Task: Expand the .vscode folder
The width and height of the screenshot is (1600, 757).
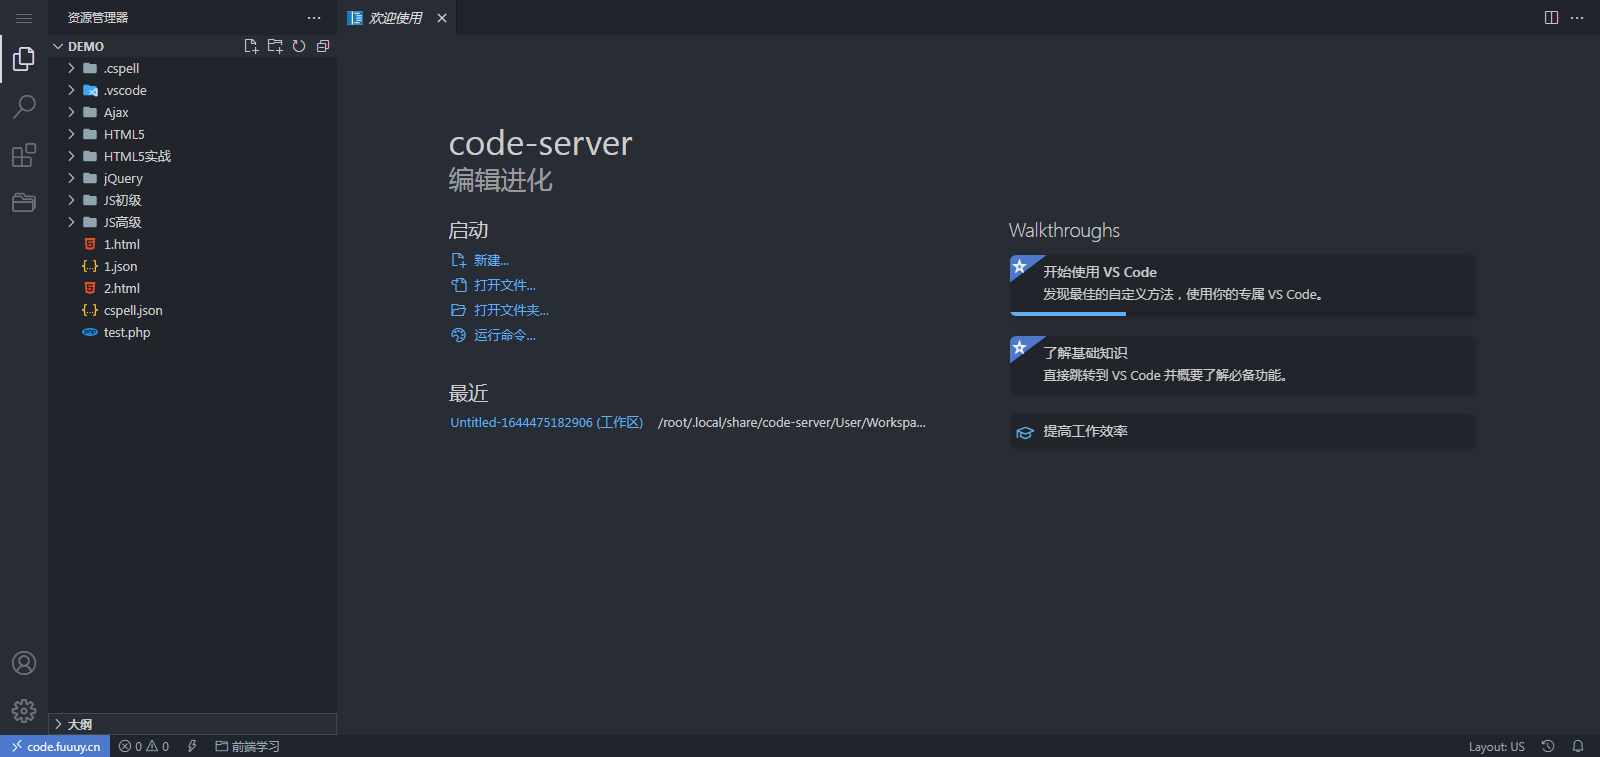Action: [x=192, y=90]
